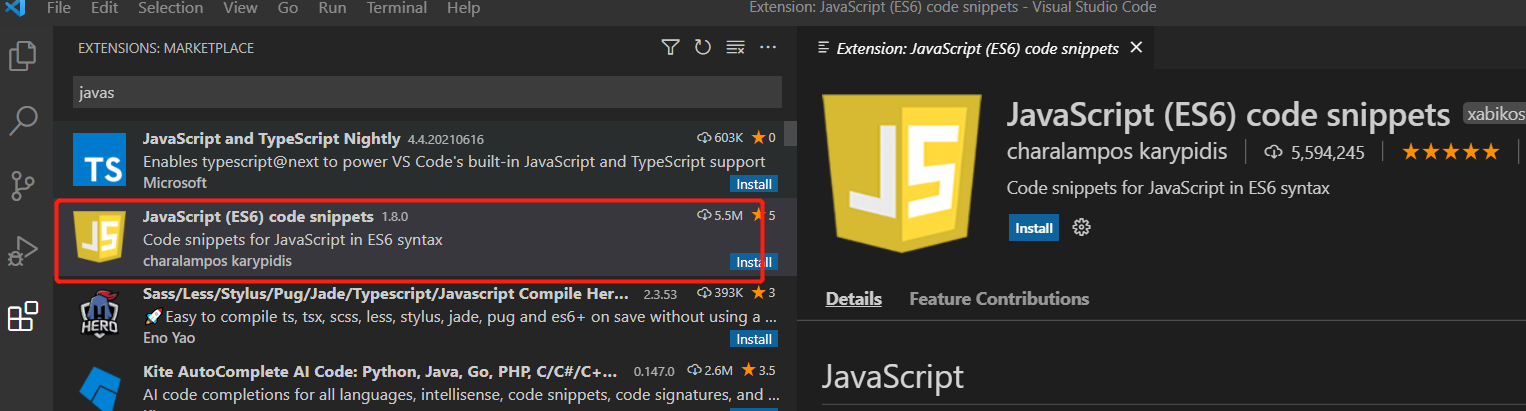Install JavaScript (ES6) code snippets from details page
Screen dimensions: 1526x411
[x=1034, y=228]
